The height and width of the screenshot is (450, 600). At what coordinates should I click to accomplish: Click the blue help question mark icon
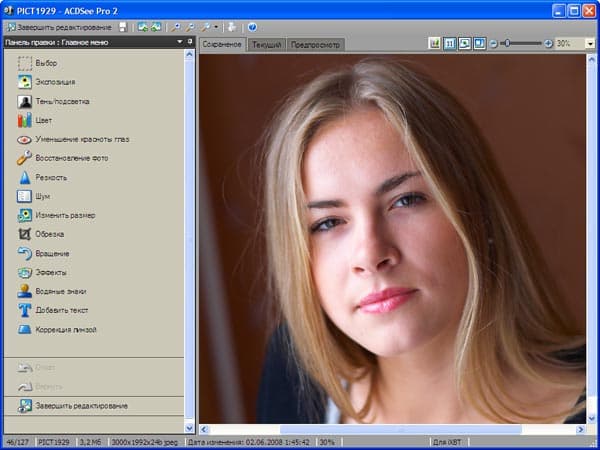[252, 27]
